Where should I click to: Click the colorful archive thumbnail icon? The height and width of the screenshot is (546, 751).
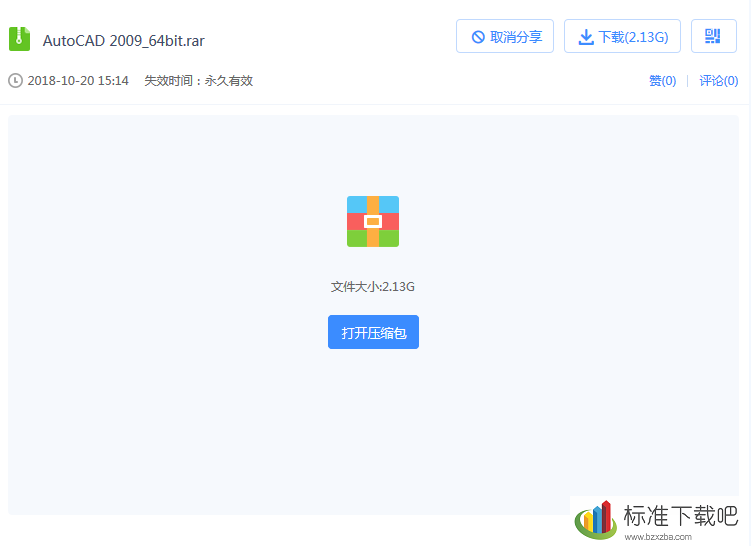tap(373, 221)
